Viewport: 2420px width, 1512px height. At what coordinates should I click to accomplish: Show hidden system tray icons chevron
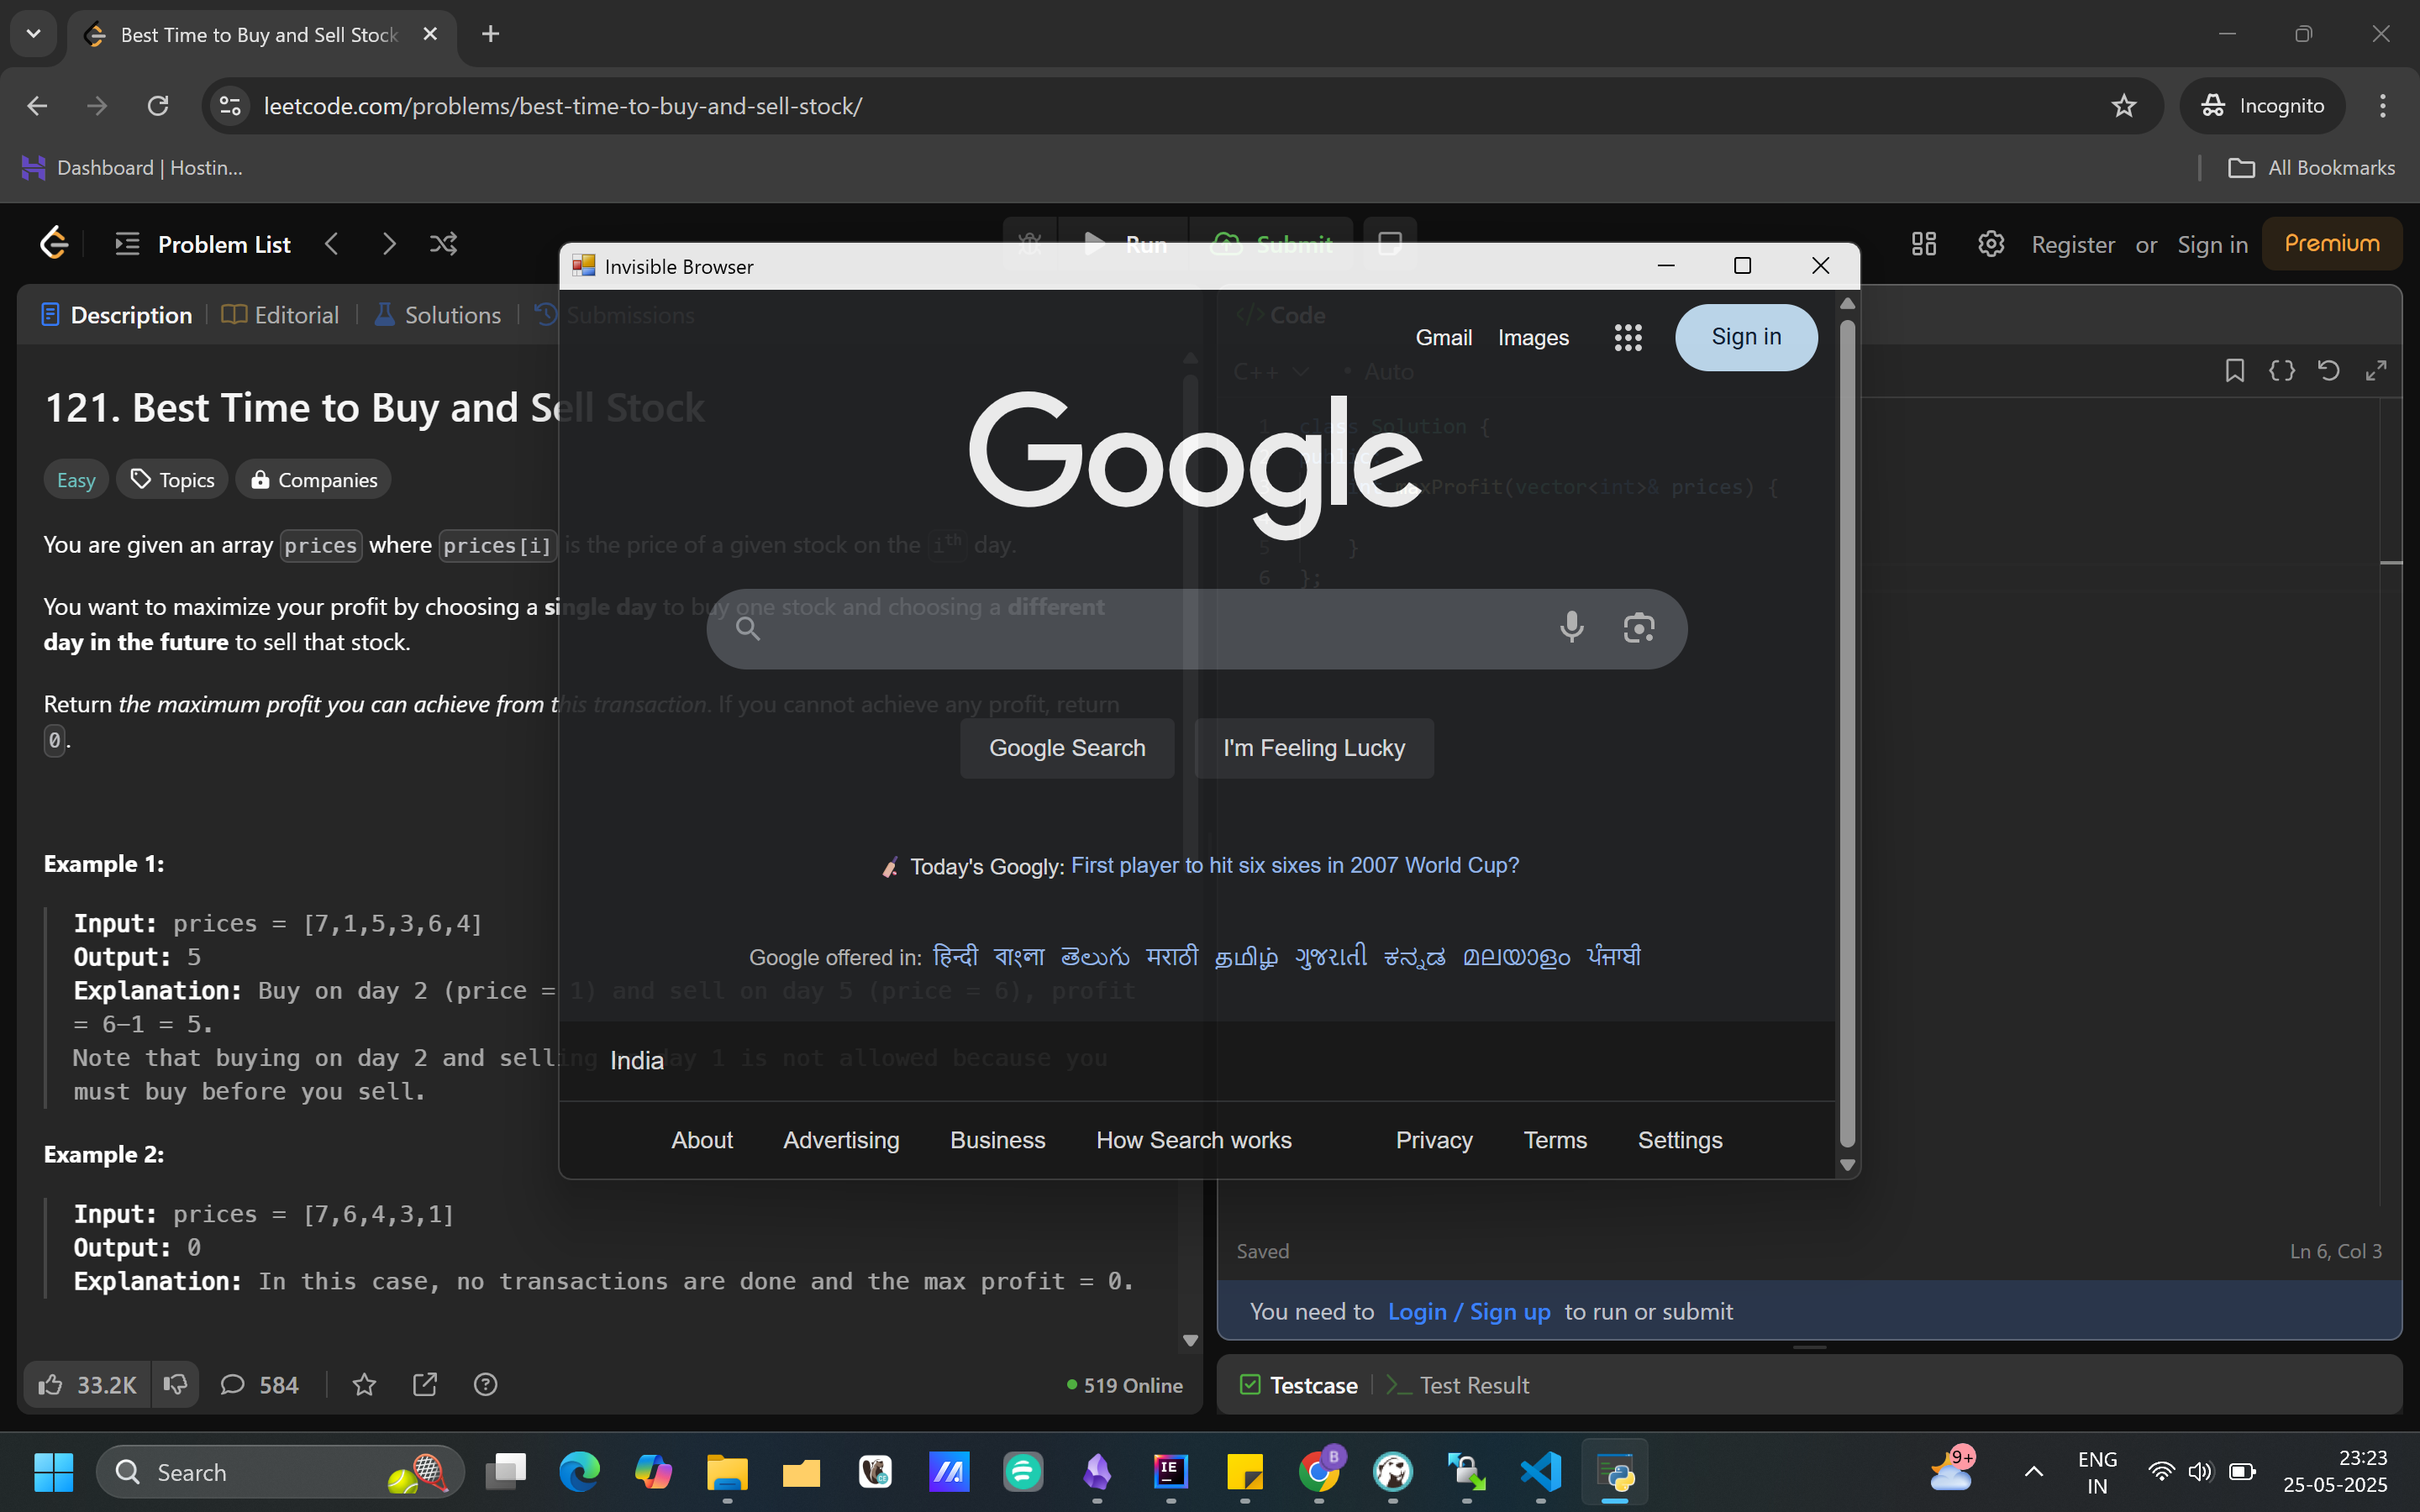(2033, 1472)
